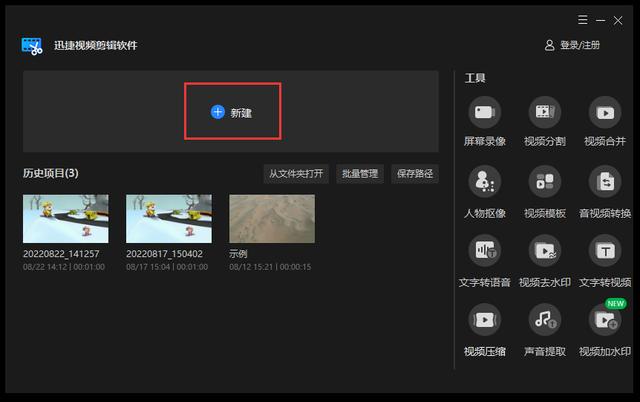
Task: Open the 屏幕录像 screen recording tool
Action: point(484,112)
